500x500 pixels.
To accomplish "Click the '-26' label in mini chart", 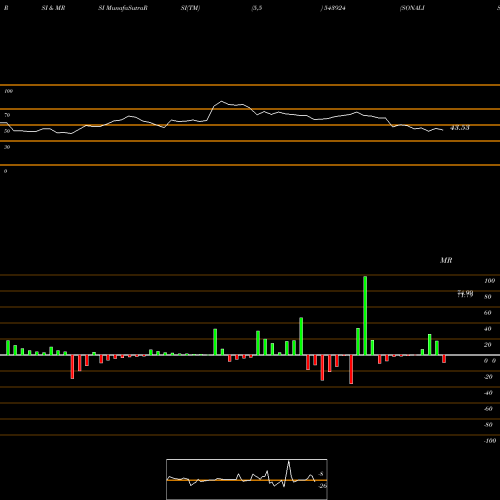I will [x=323, y=486].
